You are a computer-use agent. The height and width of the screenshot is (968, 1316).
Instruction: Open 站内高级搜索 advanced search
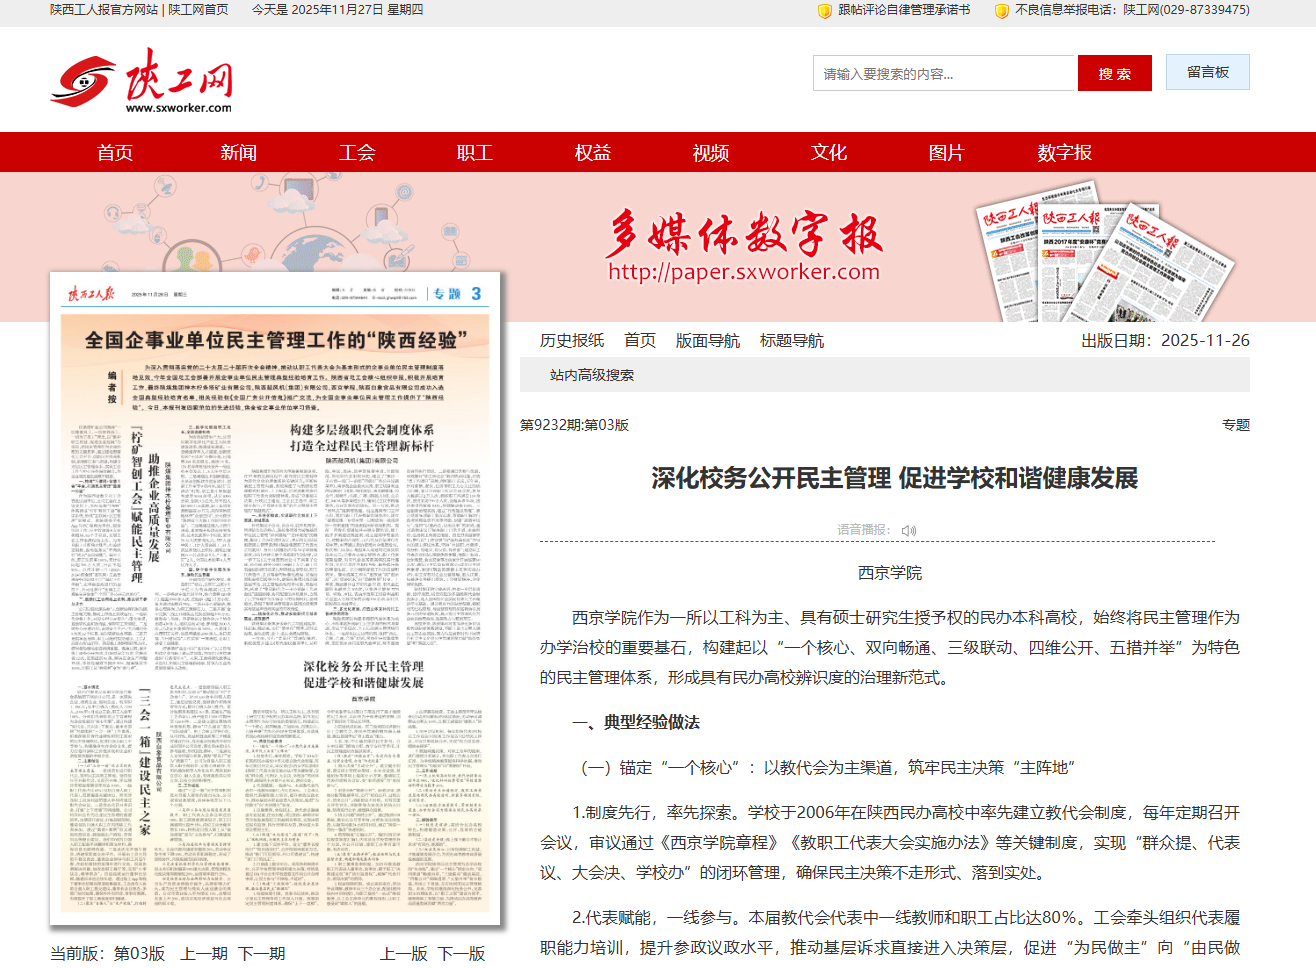tap(591, 375)
